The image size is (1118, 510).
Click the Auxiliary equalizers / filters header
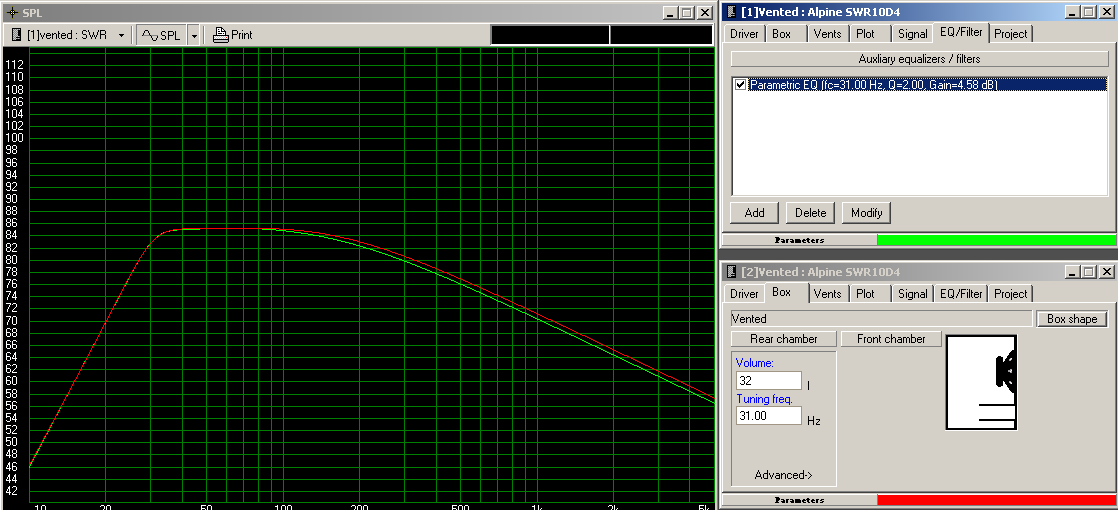point(919,59)
